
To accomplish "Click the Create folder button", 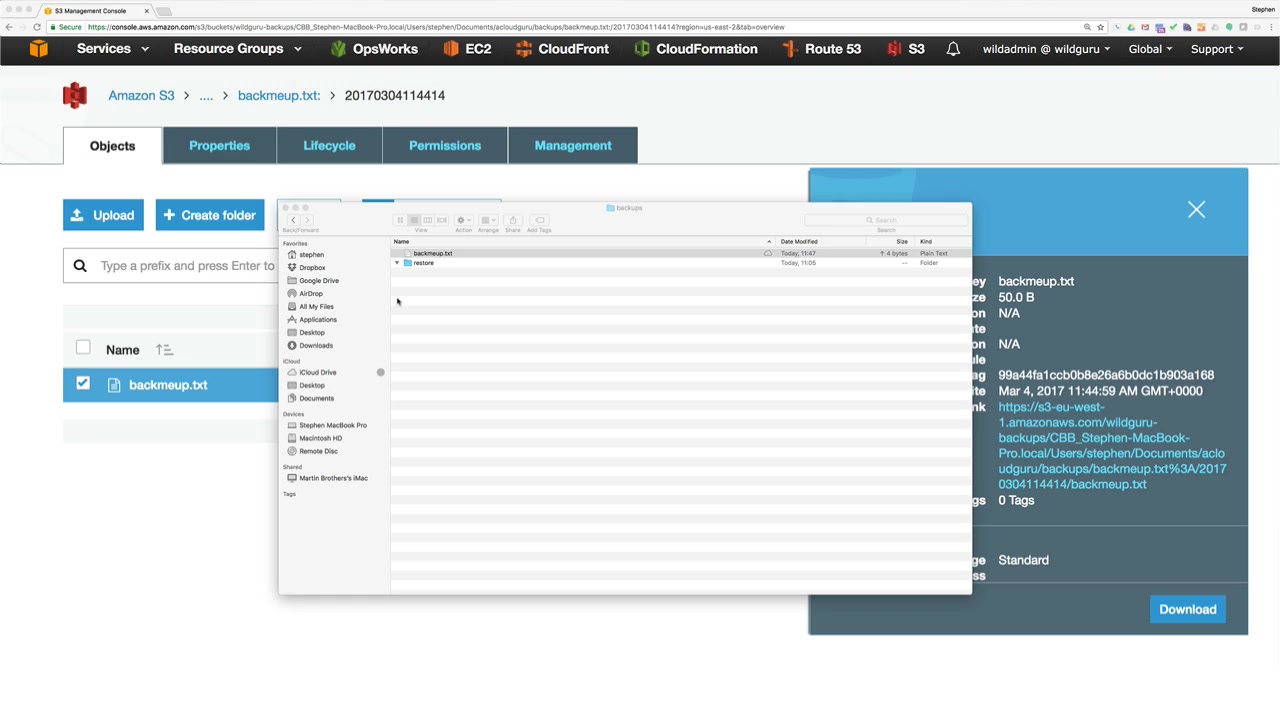I will (x=210, y=215).
